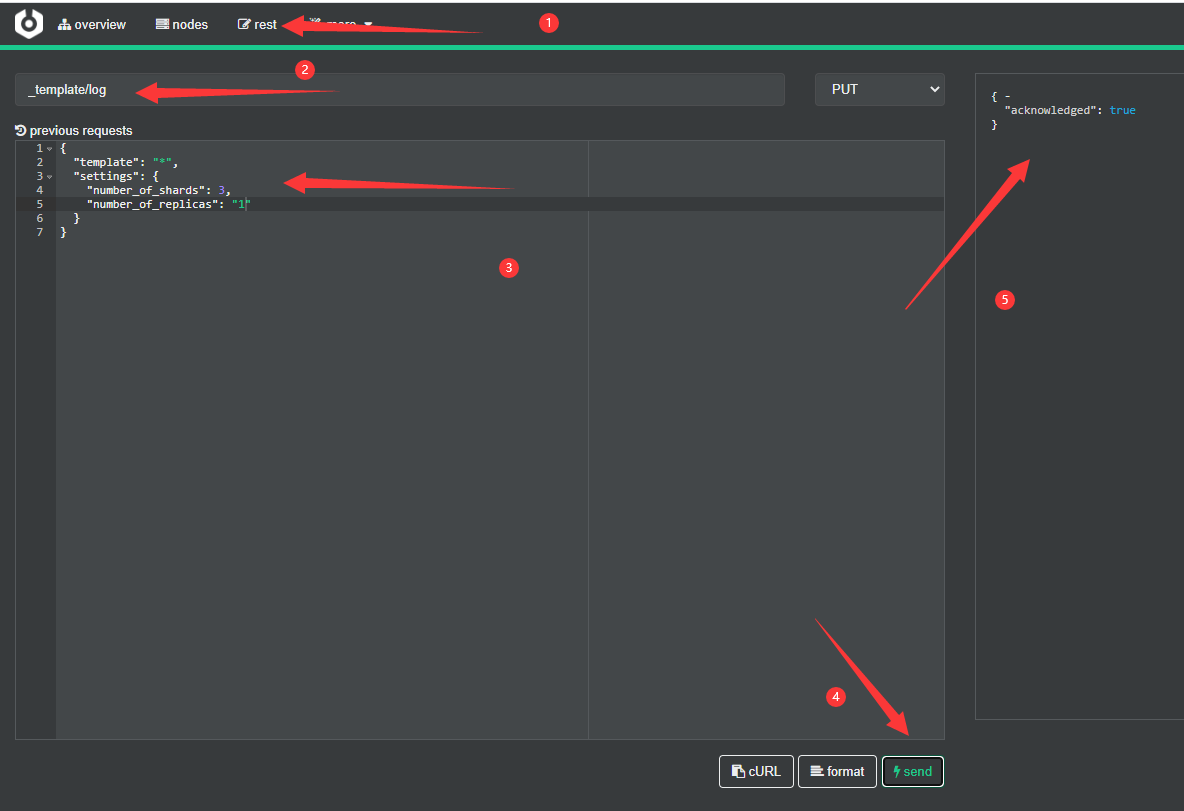Click the "number_of_shards" line in editor
This screenshot has width=1184, height=811.
(159, 190)
